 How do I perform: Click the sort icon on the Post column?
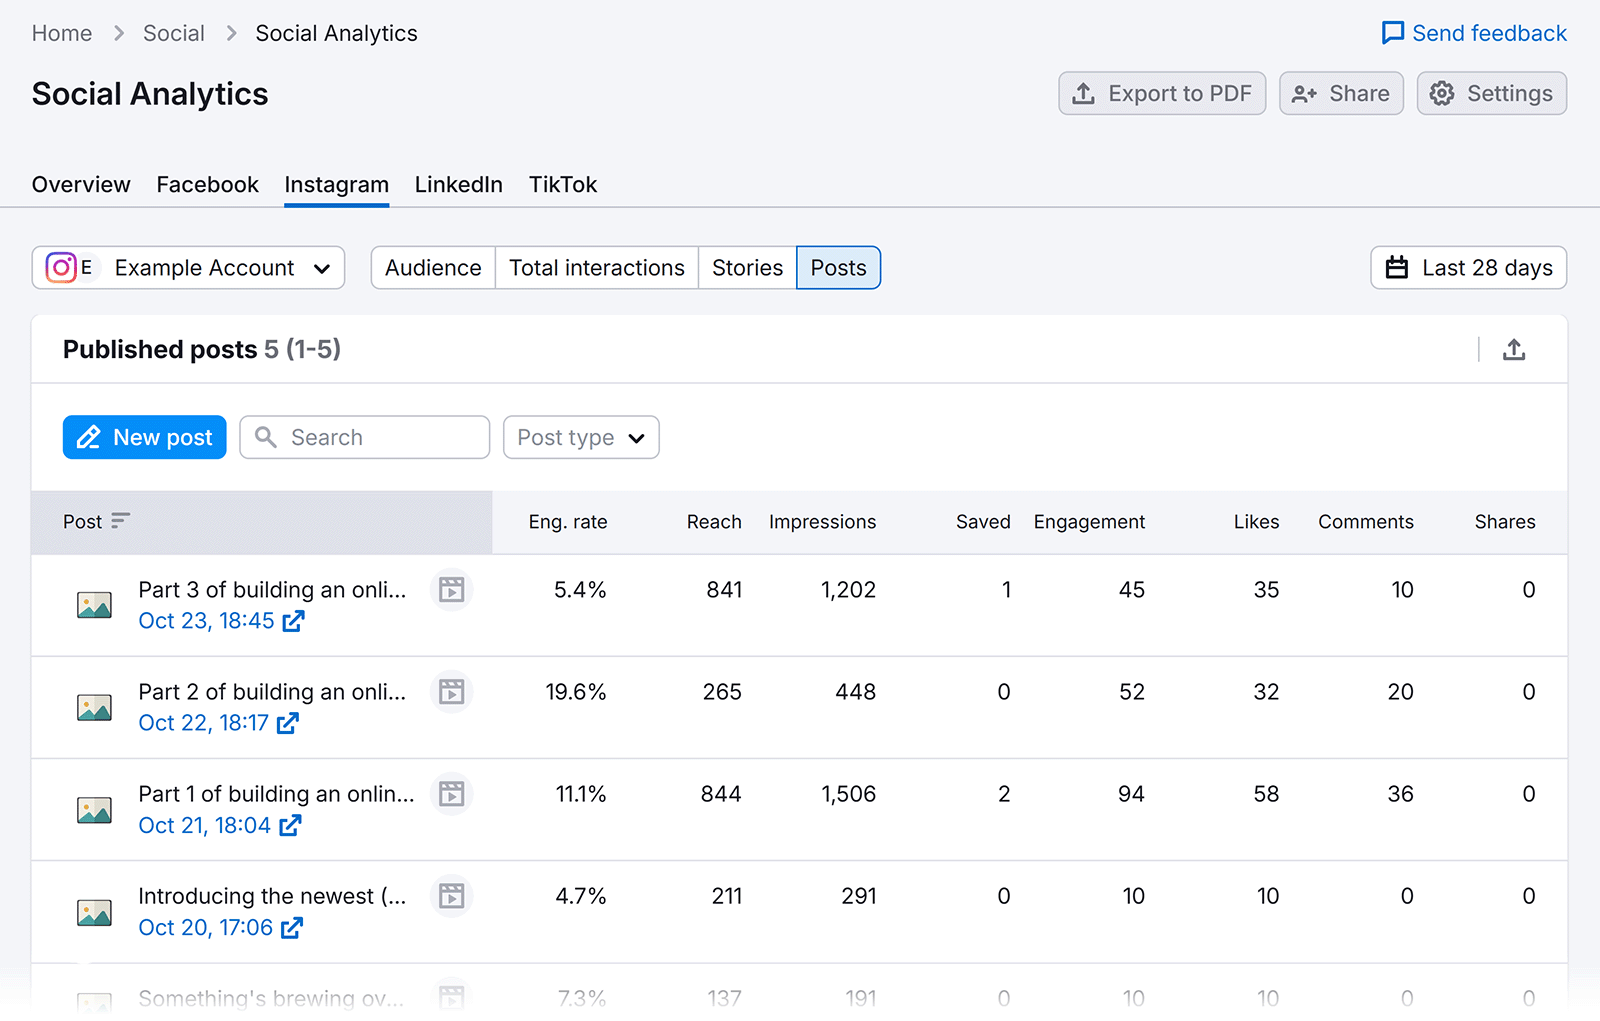point(121,521)
